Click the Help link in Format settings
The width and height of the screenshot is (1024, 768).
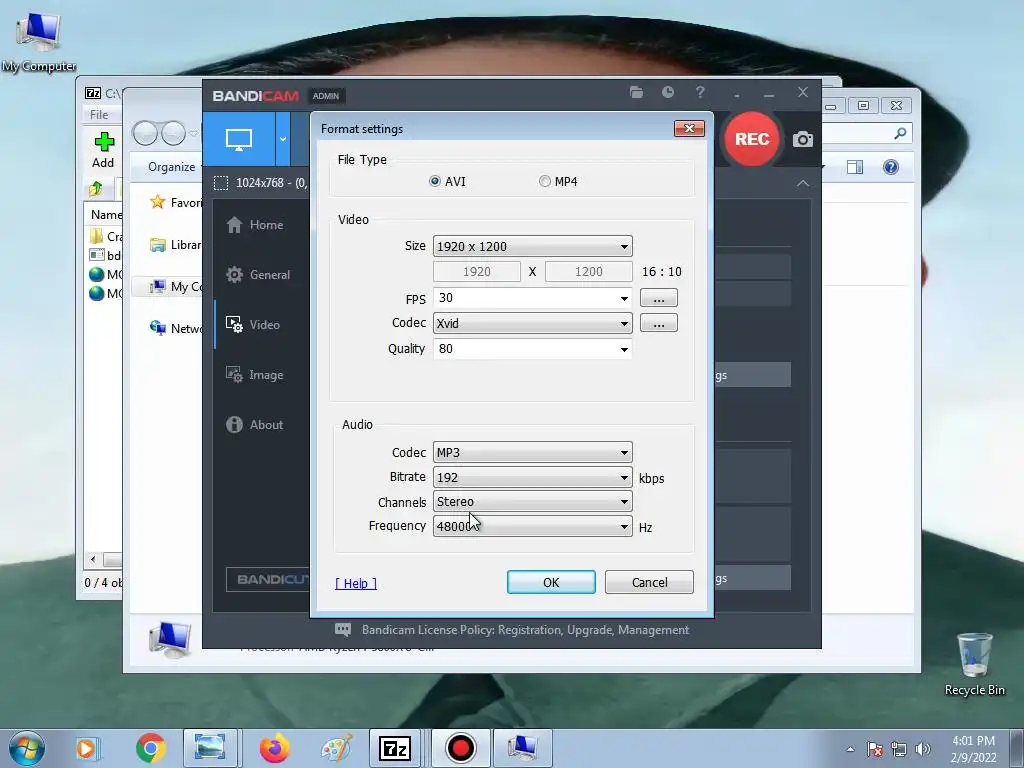(x=356, y=583)
